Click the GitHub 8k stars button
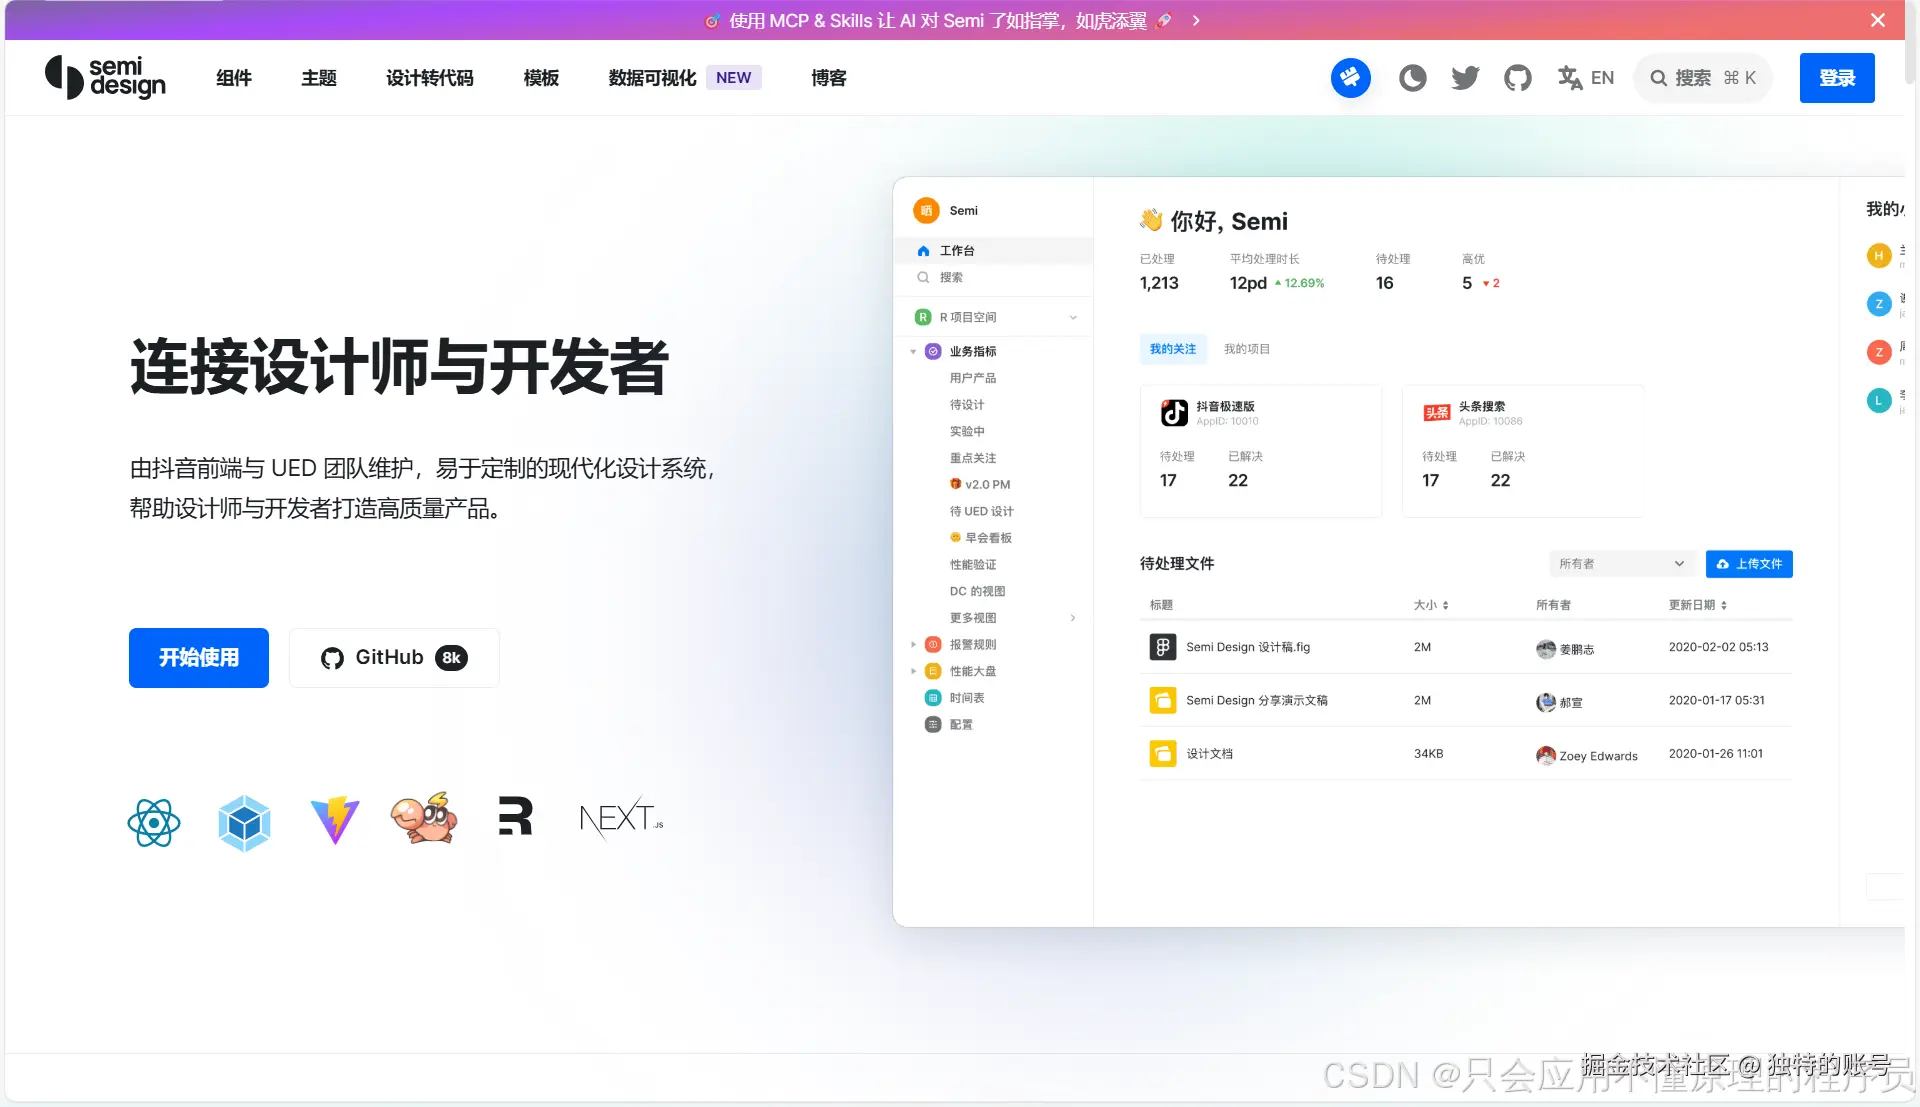The width and height of the screenshot is (1920, 1107). 394,658
